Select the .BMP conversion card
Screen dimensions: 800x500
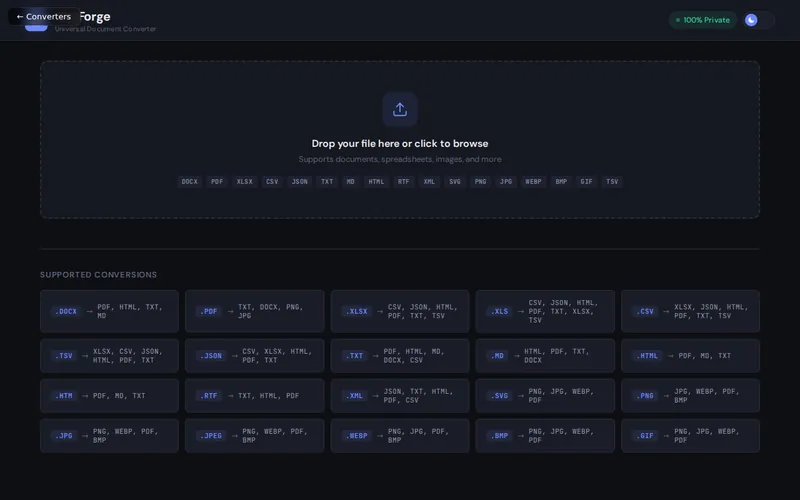(x=545, y=436)
